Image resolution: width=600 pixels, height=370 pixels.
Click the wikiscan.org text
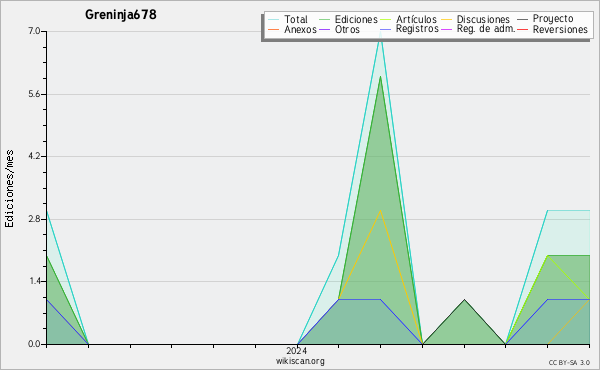pyautogui.click(x=300, y=361)
